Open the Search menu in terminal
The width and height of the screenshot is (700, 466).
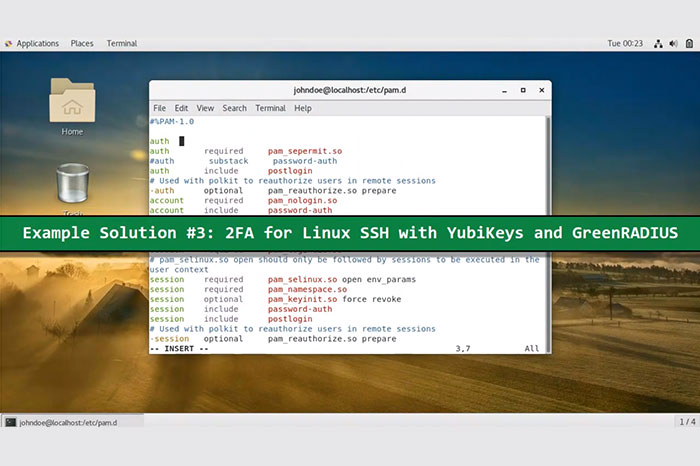(235, 108)
